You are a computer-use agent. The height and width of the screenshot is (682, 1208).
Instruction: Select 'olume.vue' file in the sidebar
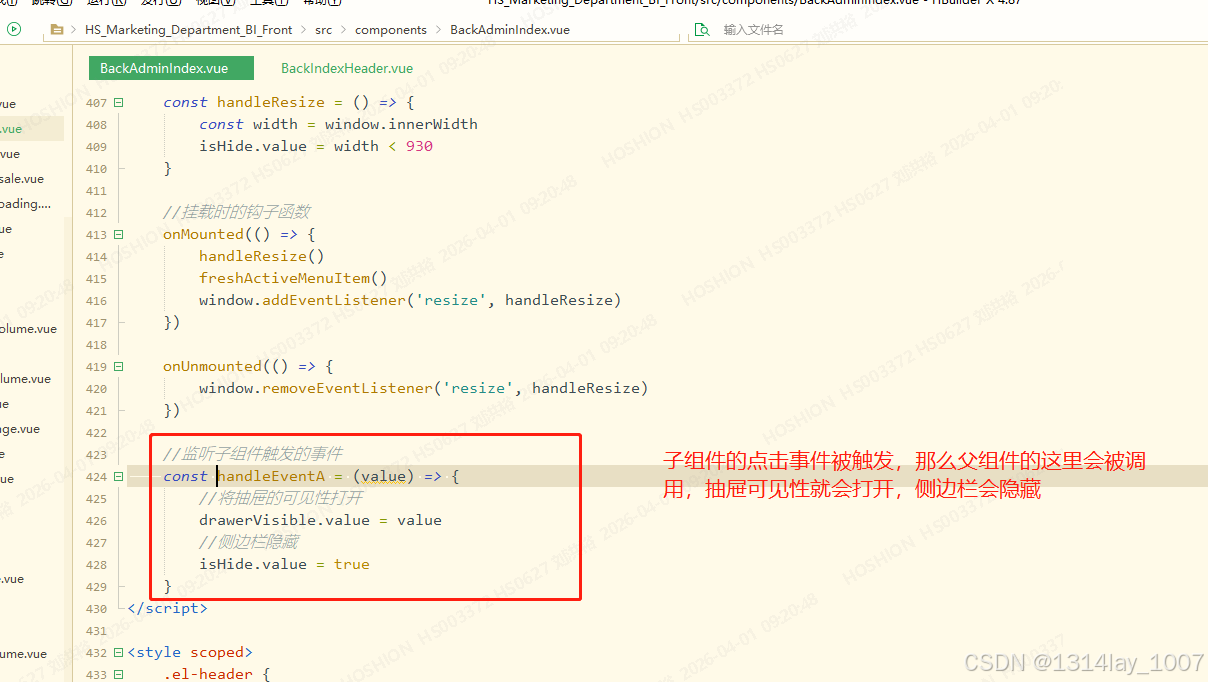(28, 329)
